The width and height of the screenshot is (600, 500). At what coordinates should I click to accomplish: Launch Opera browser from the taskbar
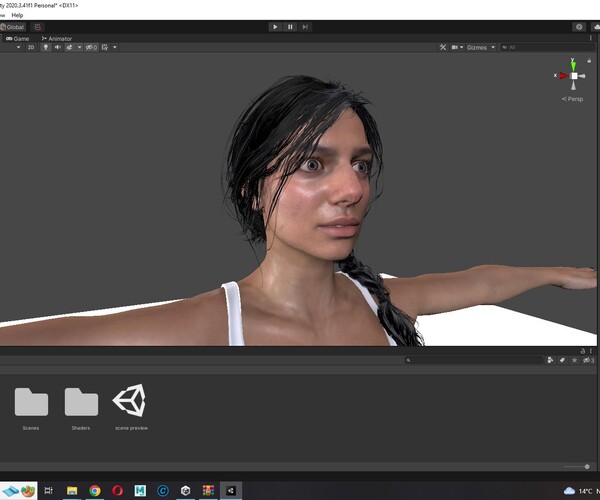pyautogui.click(x=117, y=490)
